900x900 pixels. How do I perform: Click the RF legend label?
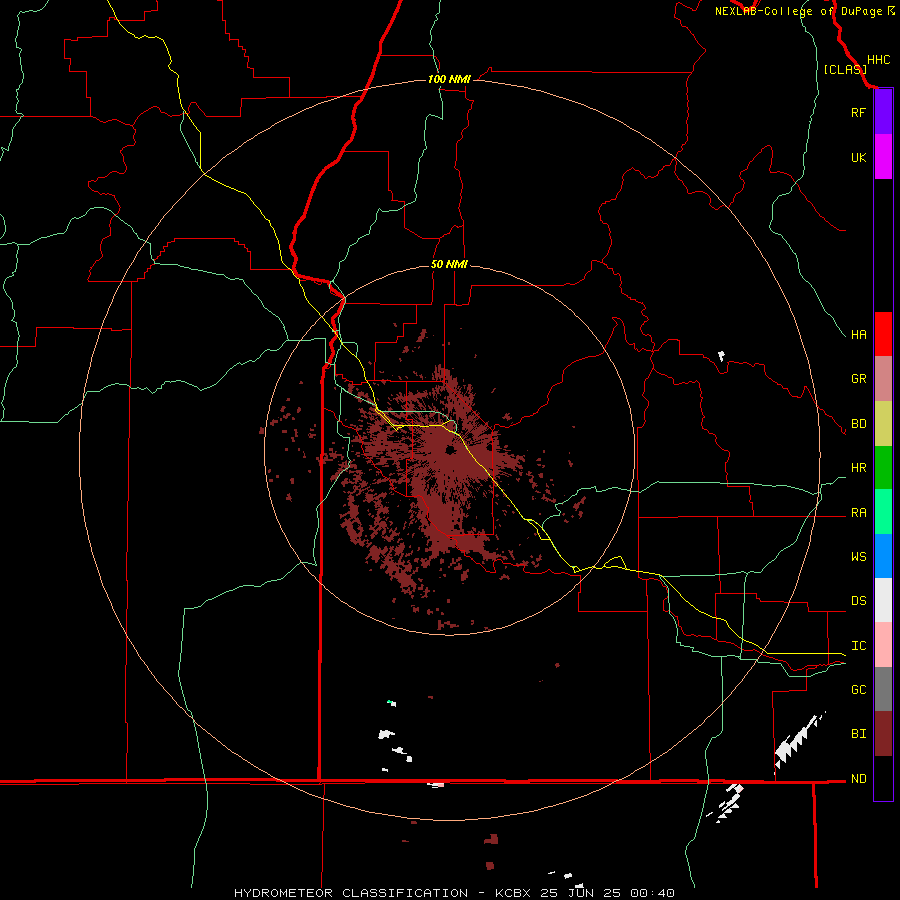tap(858, 112)
